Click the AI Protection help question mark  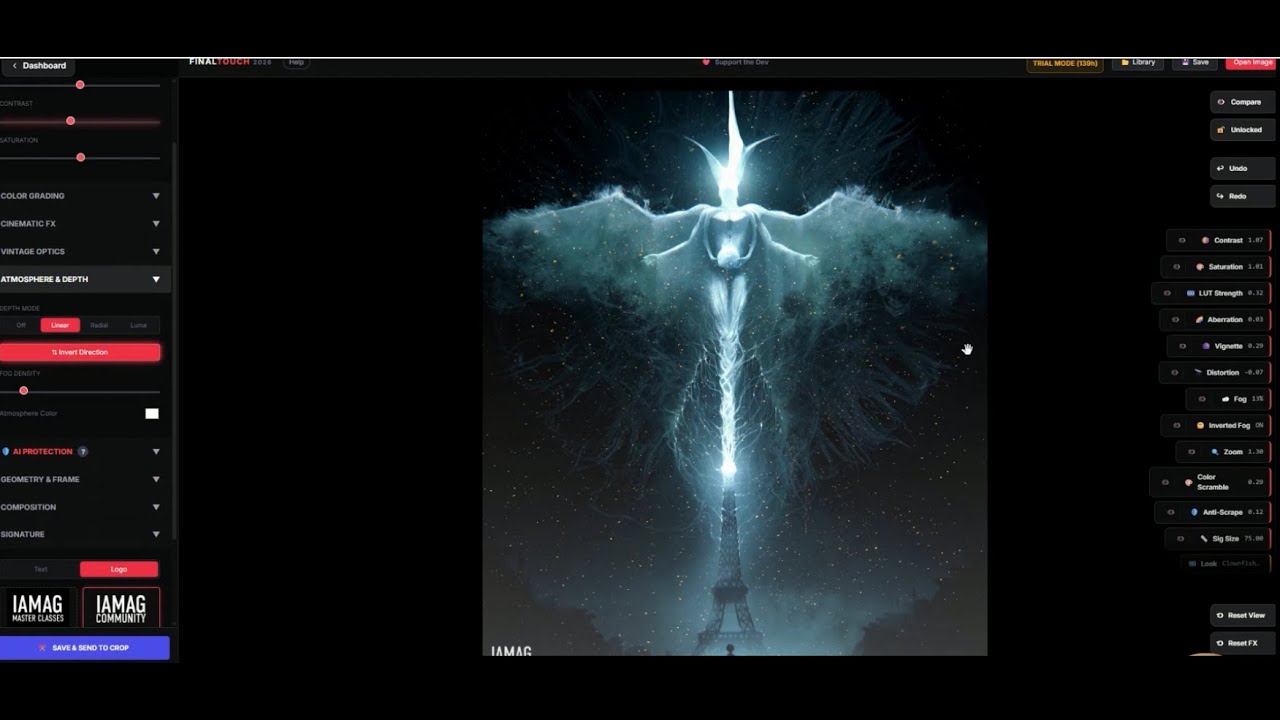tap(83, 452)
